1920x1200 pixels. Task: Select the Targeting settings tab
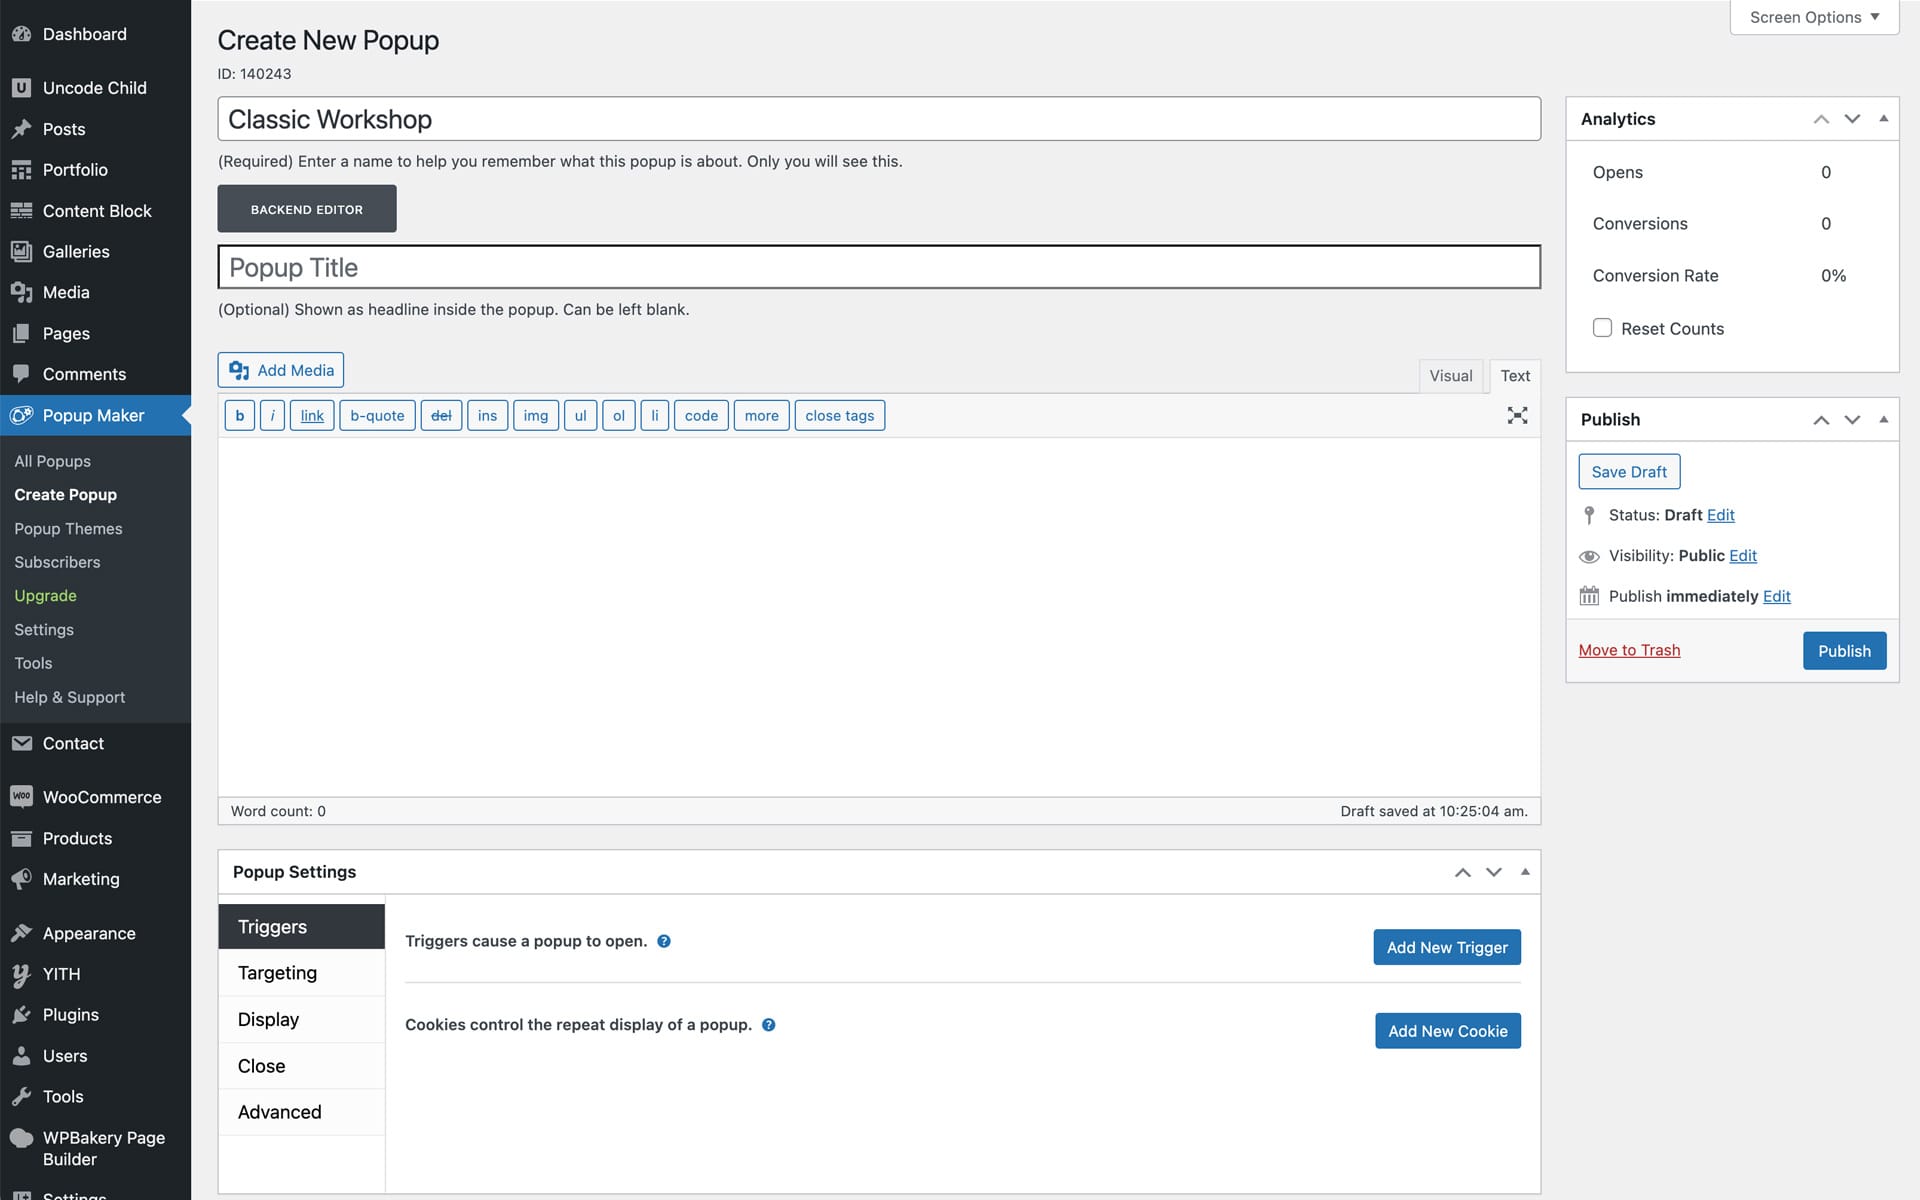point(278,973)
